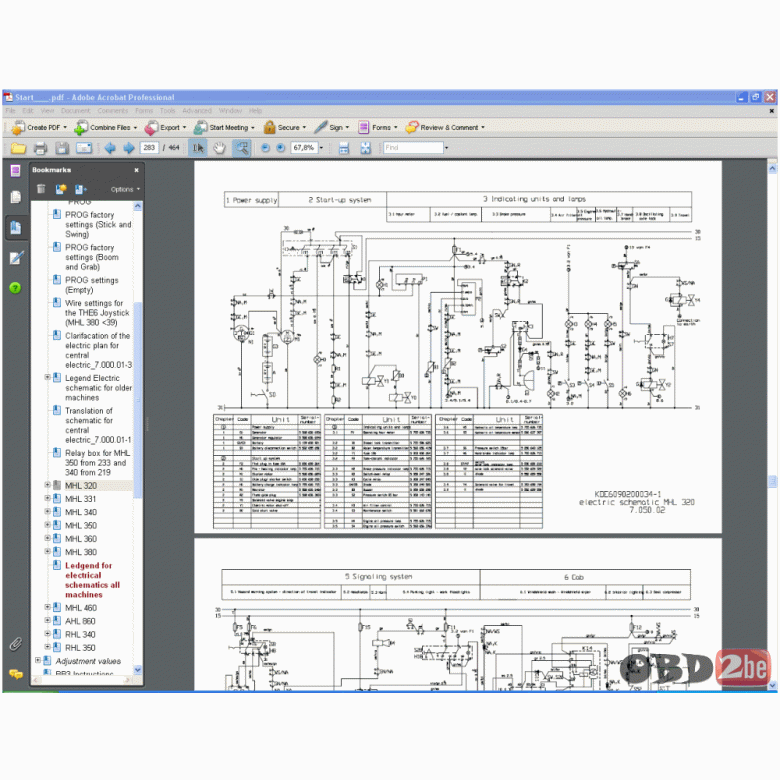The height and width of the screenshot is (780, 780).
Task: Click the Open folder icon
Action: pos(18,148)
